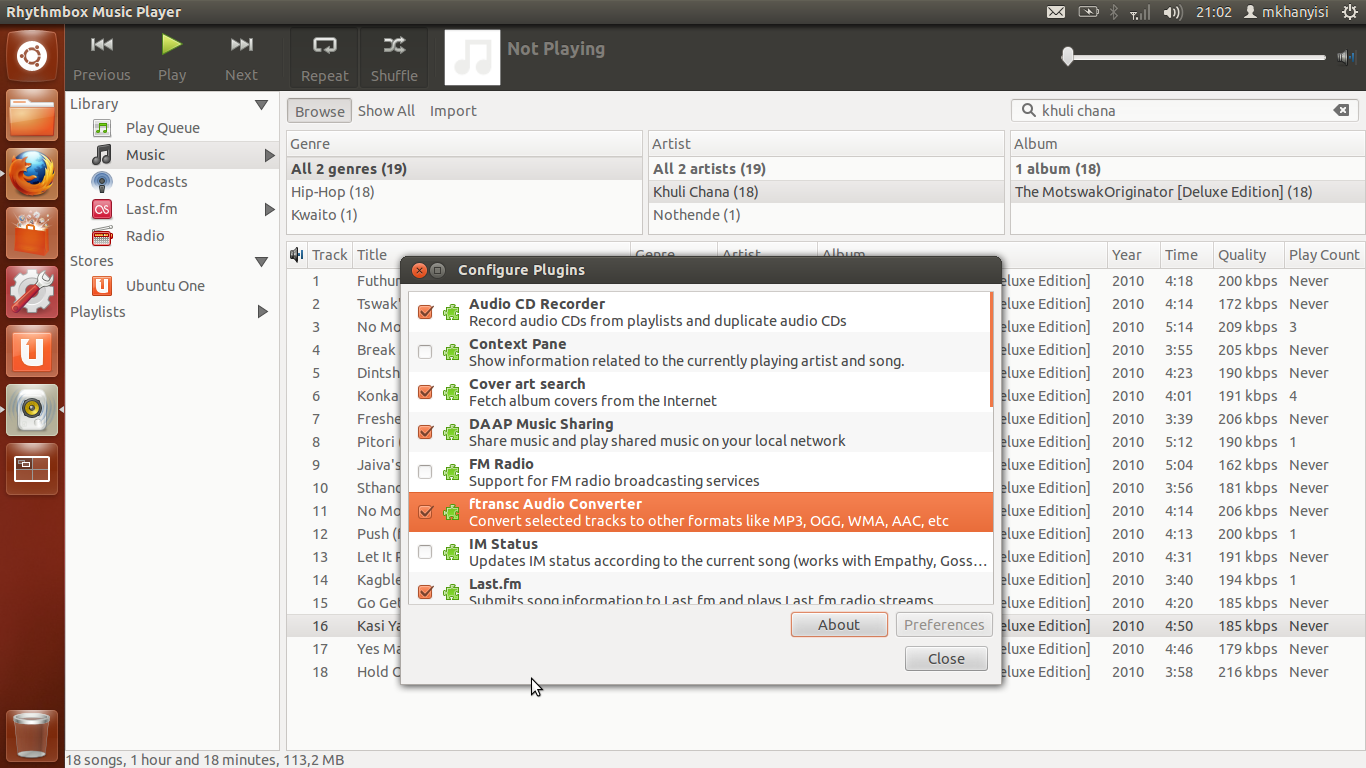Expand the Music source arrow

(x=269, y=155)
